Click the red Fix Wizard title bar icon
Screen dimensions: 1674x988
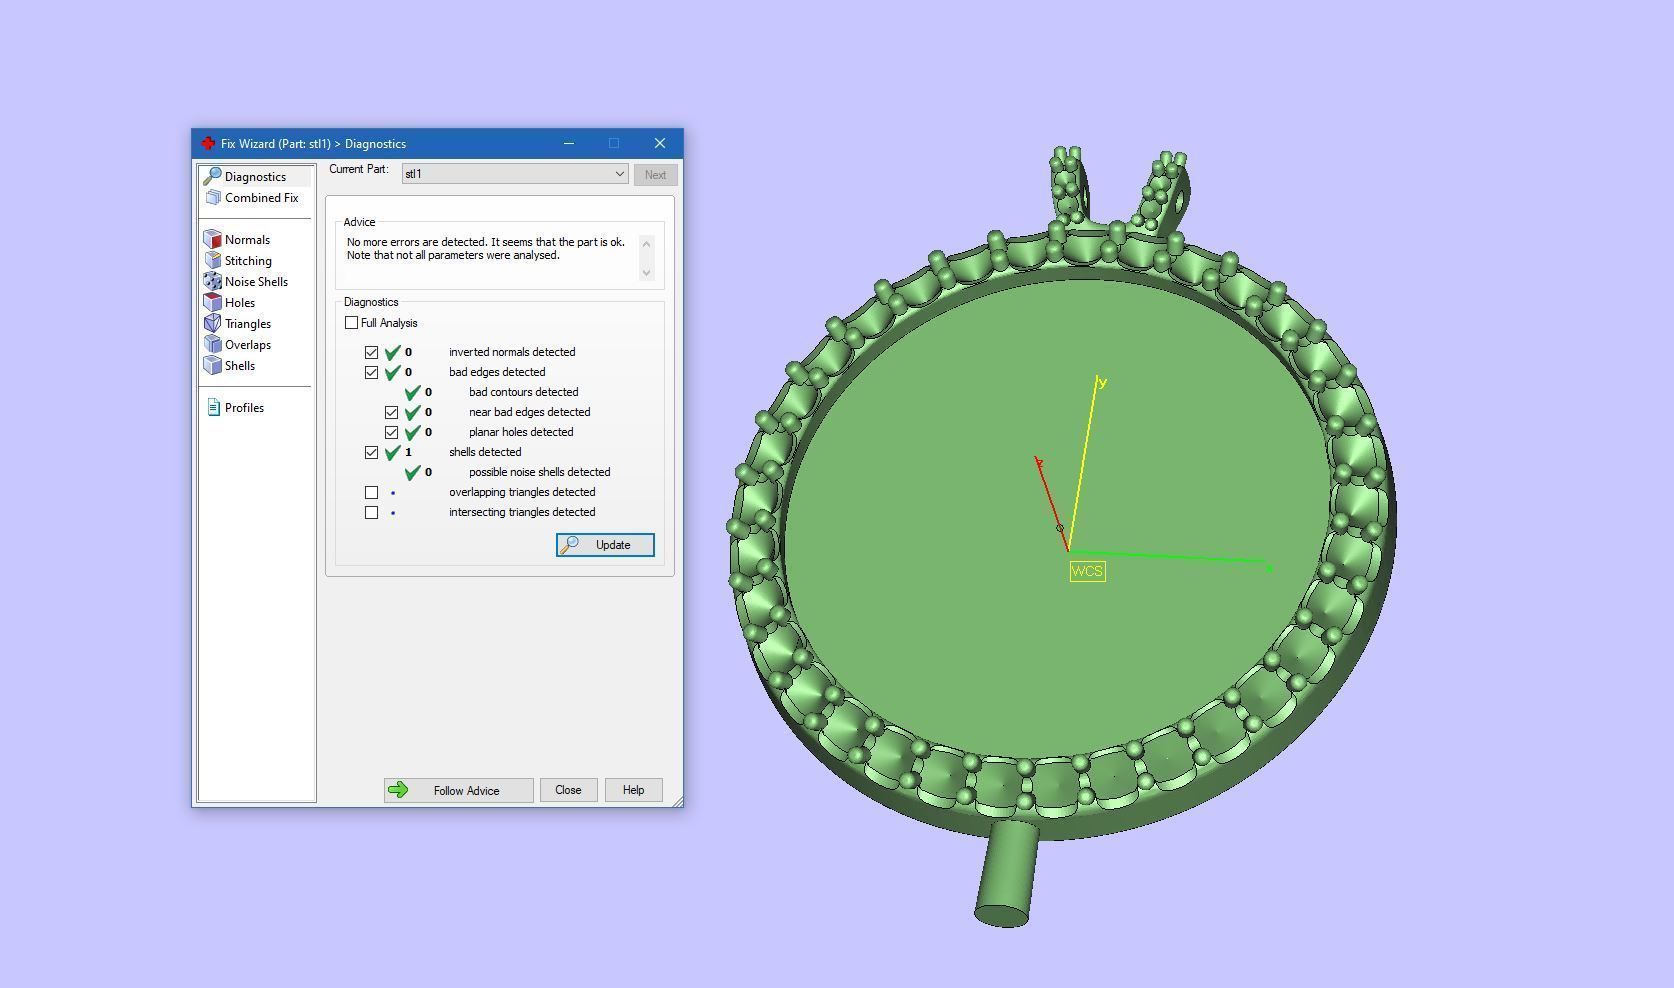[x=208, y=144]
